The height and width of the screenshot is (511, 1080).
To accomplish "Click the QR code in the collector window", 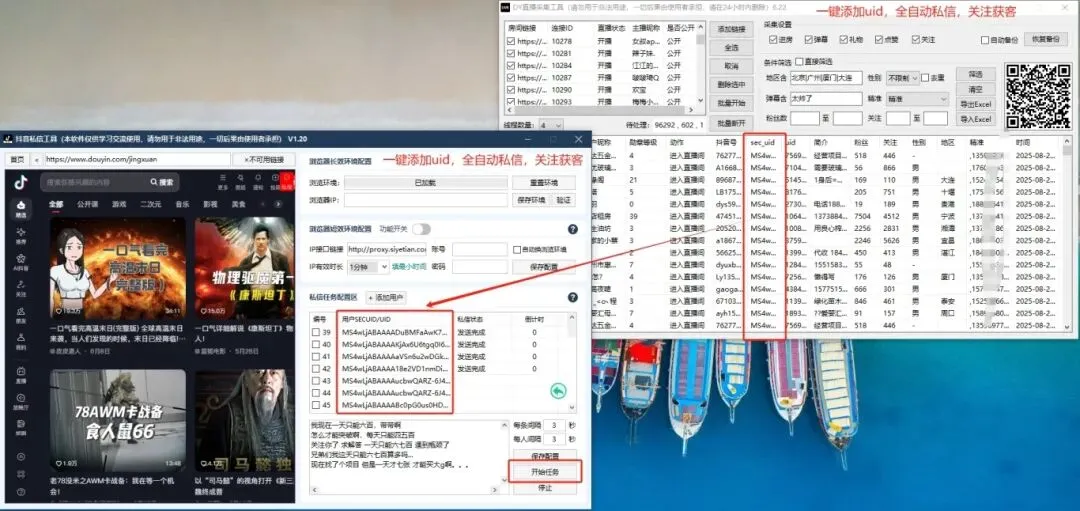I will coord(1038,96).
